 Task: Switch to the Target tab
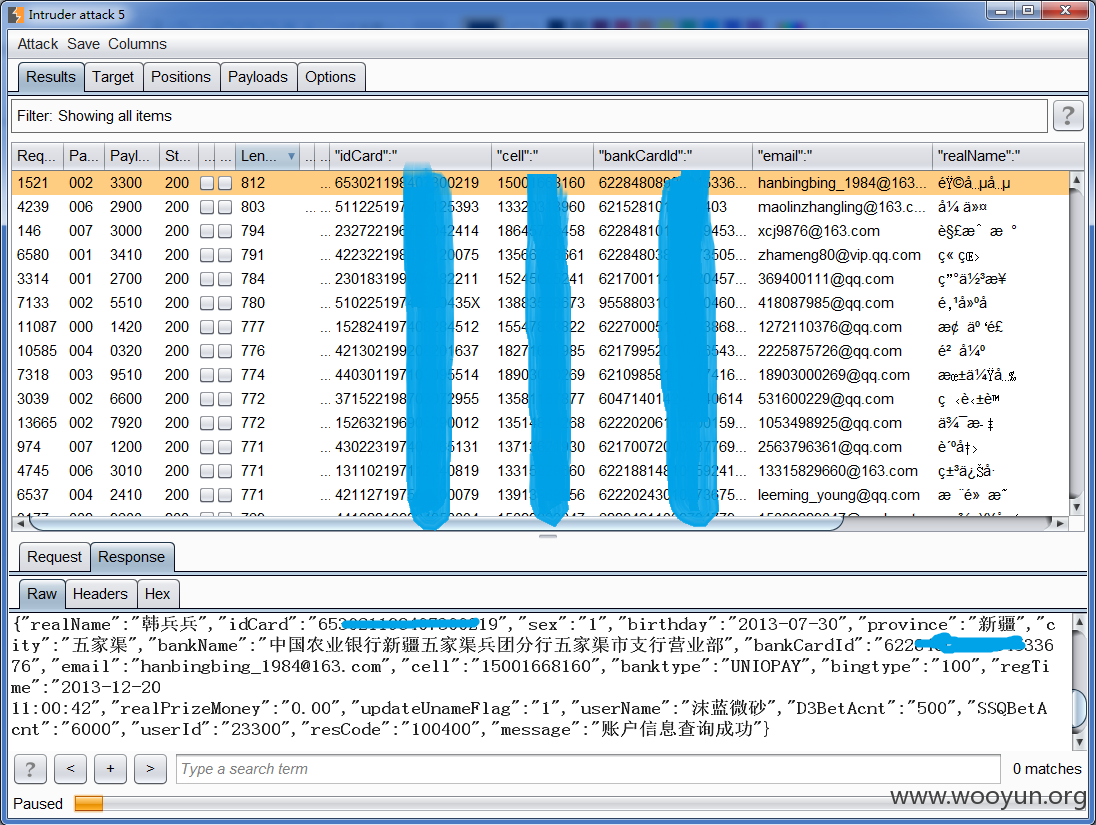[113, 77]
